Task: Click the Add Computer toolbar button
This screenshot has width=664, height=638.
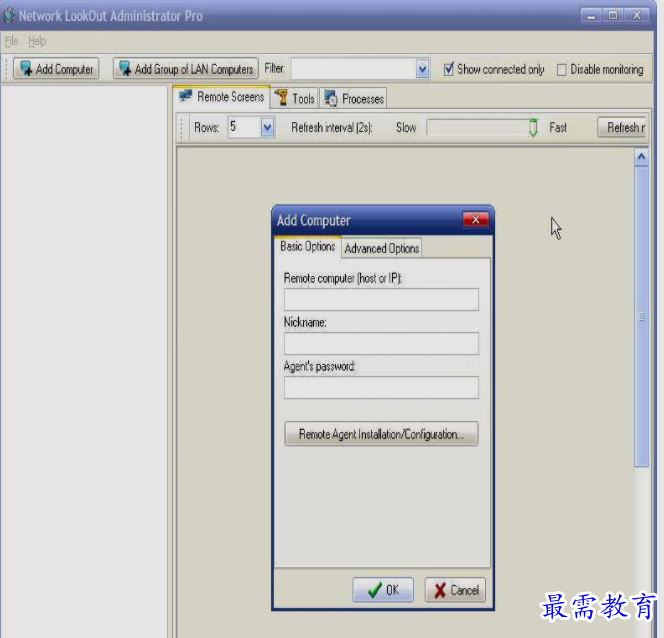Action: click(56, 69)
